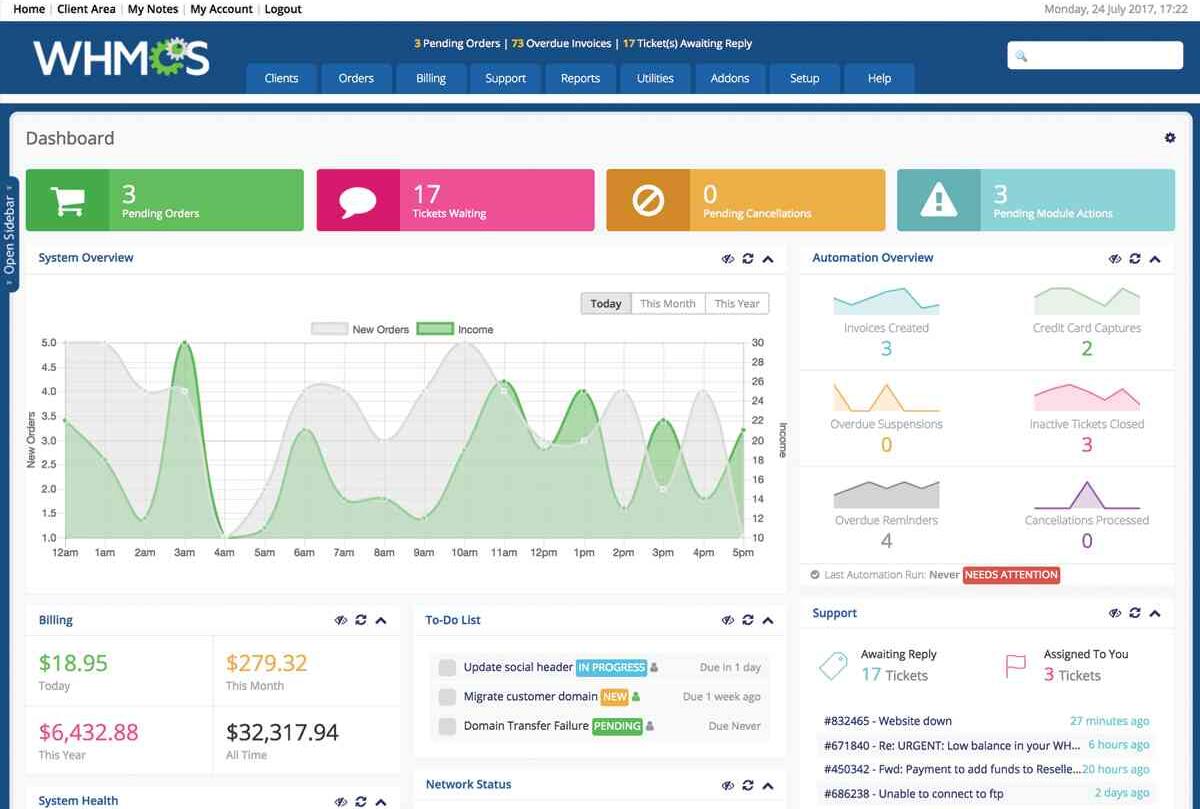Click the Pending Cancellations ban icon
Screen dimensions: 1200x809
click(648, 201)
